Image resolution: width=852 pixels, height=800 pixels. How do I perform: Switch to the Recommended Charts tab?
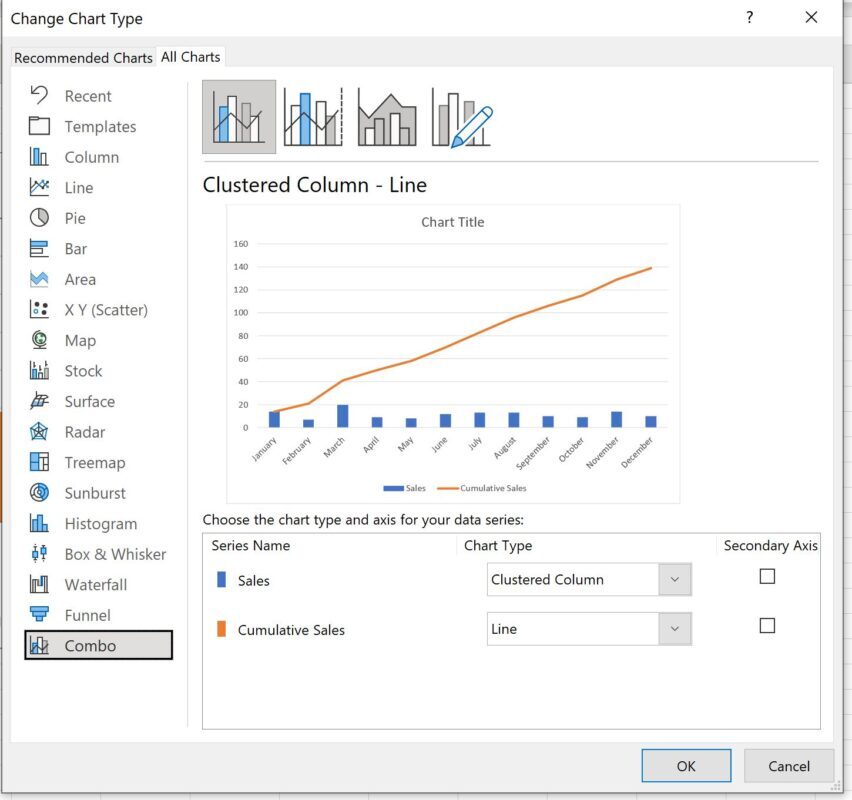click(x=83, y=58)
